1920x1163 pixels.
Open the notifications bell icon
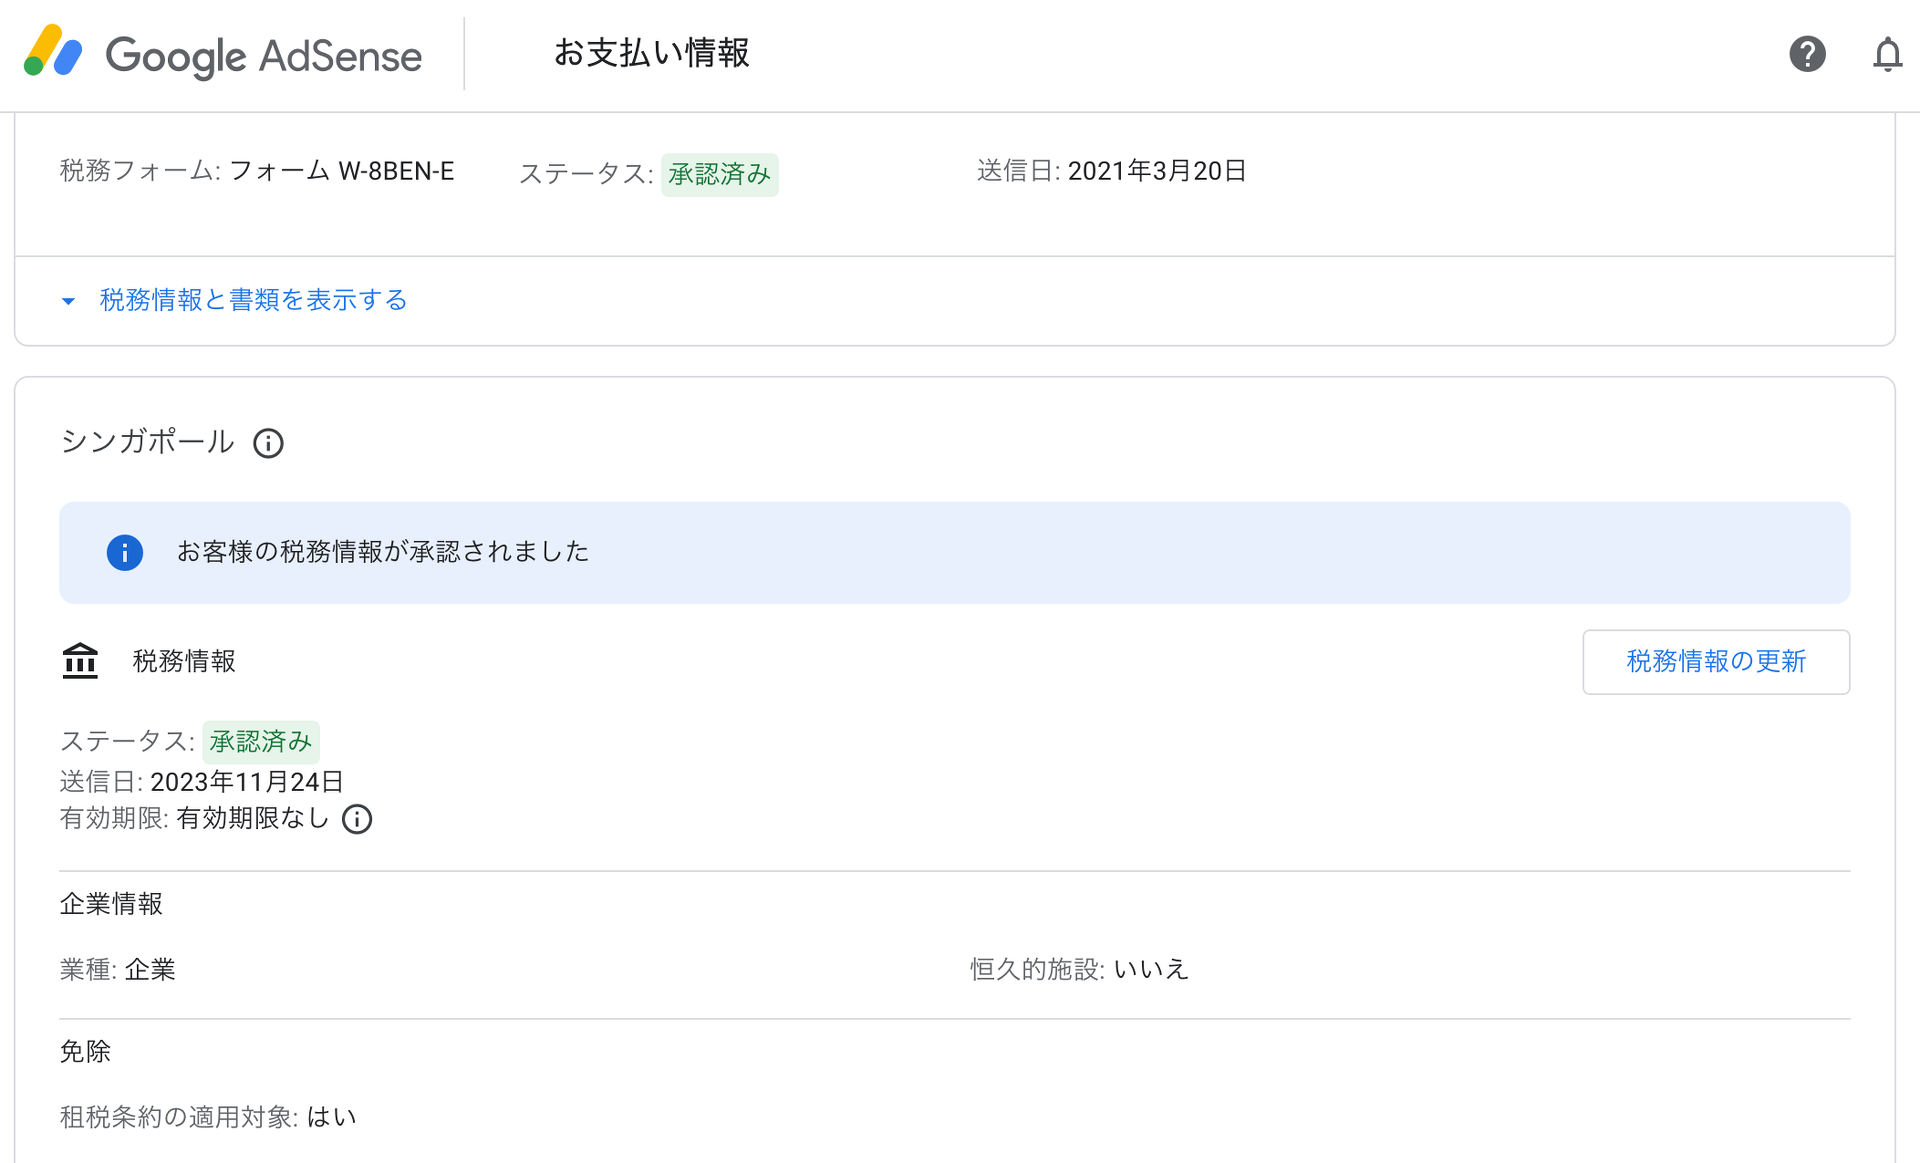click(x=1887, y=54)
